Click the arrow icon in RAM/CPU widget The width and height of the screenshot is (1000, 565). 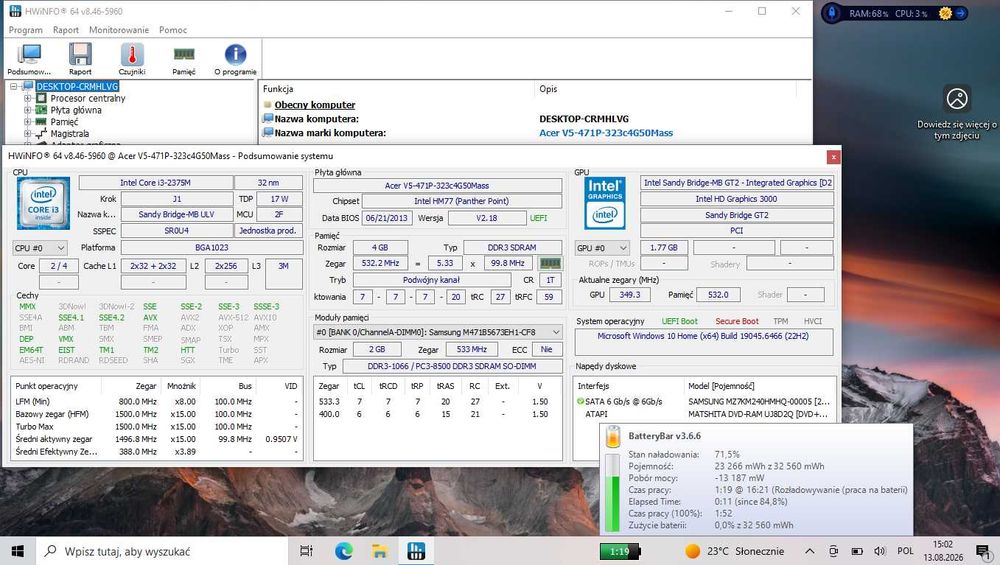pyautogui.click(x=960, y=13)
